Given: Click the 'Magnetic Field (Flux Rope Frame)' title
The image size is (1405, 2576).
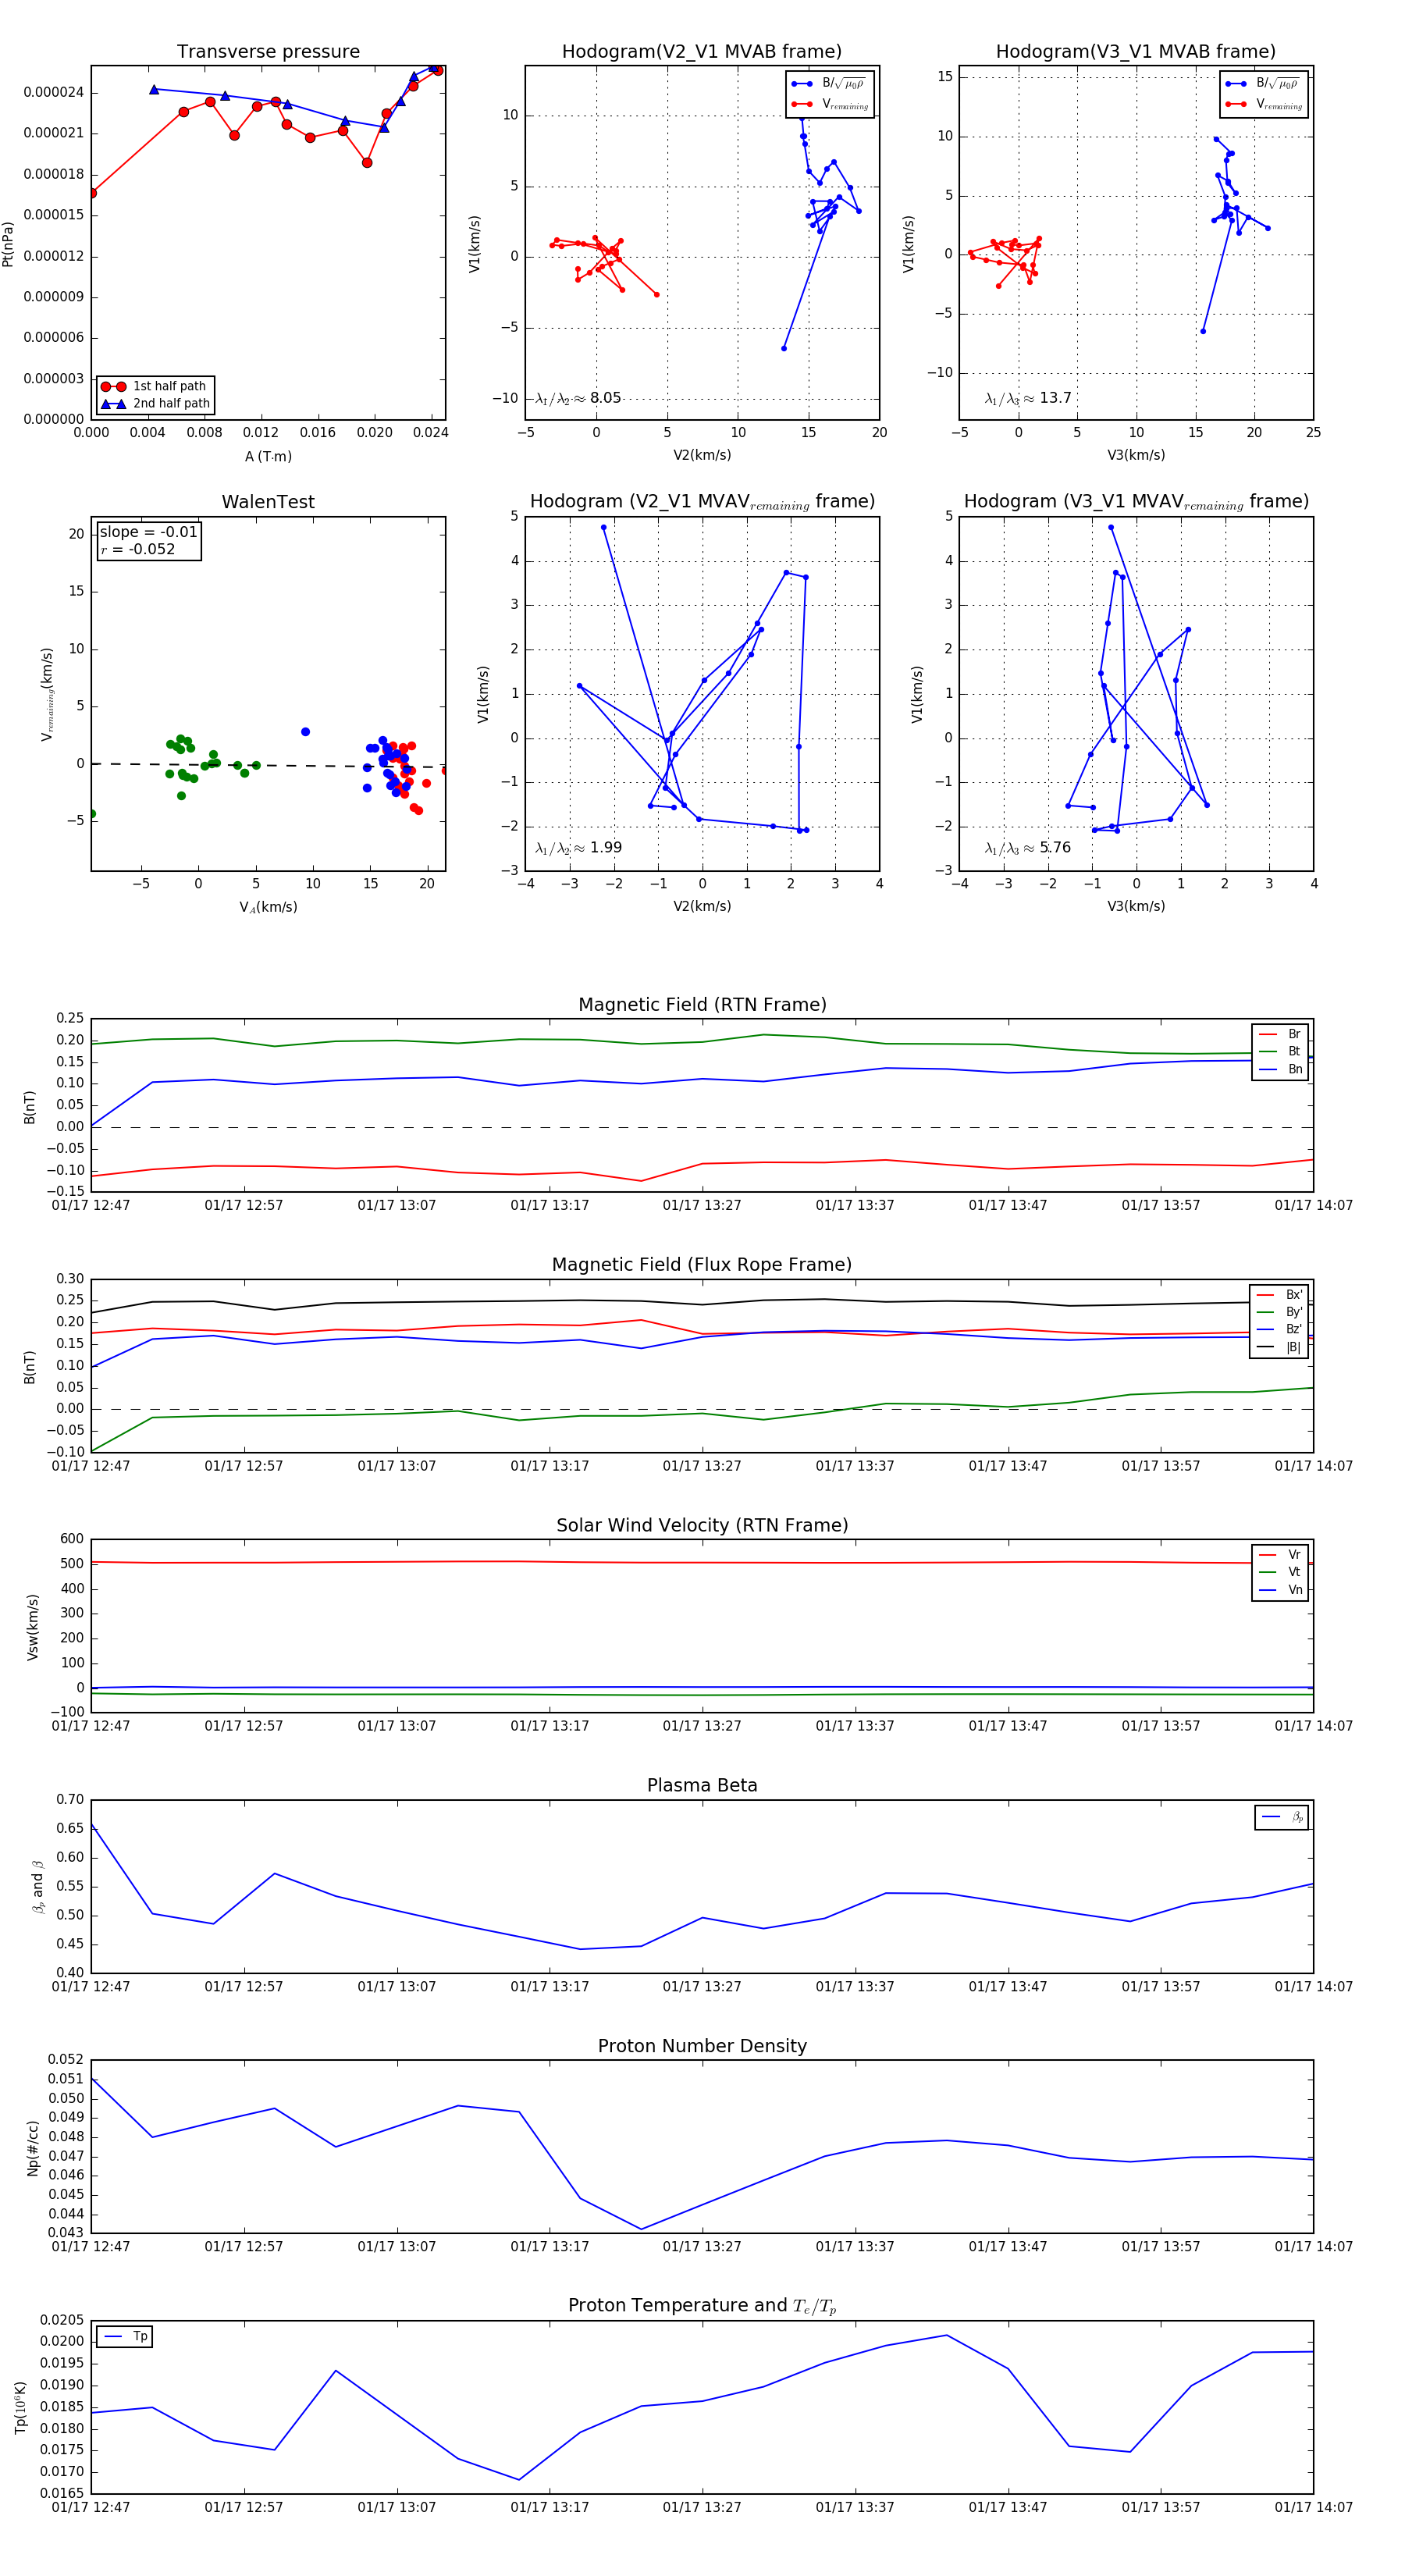Looking at the screenshot, I should click(702, 1265).
